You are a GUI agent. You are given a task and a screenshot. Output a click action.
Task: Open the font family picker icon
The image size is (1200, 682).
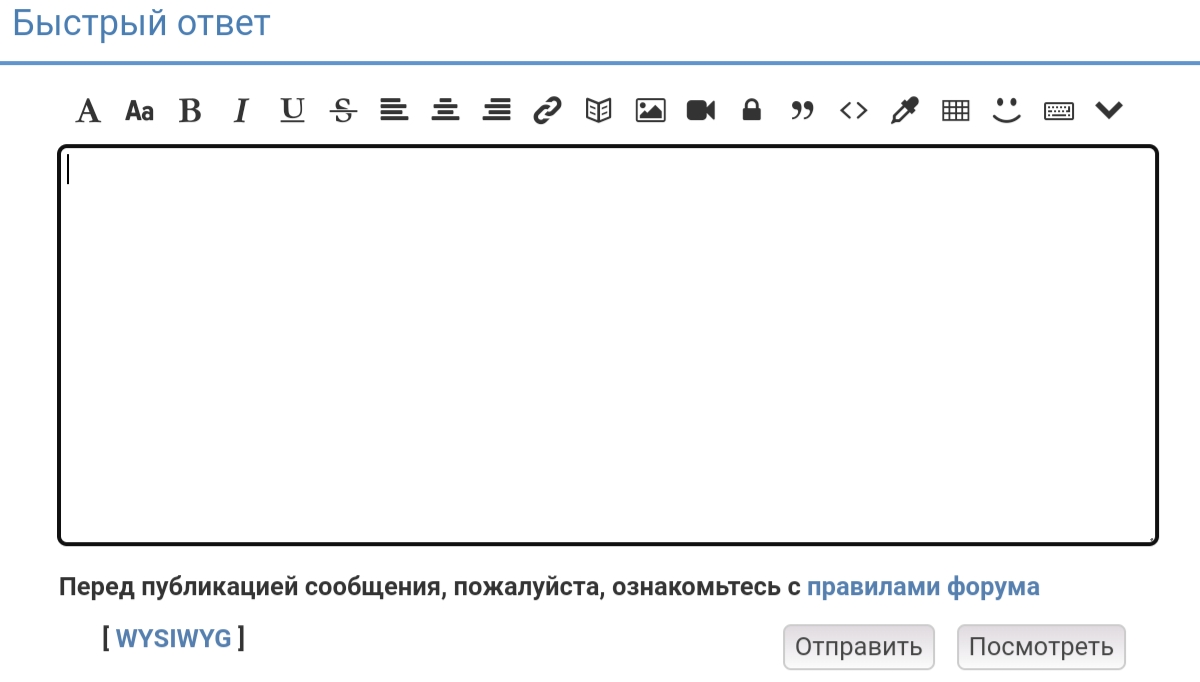pos(89,111)
